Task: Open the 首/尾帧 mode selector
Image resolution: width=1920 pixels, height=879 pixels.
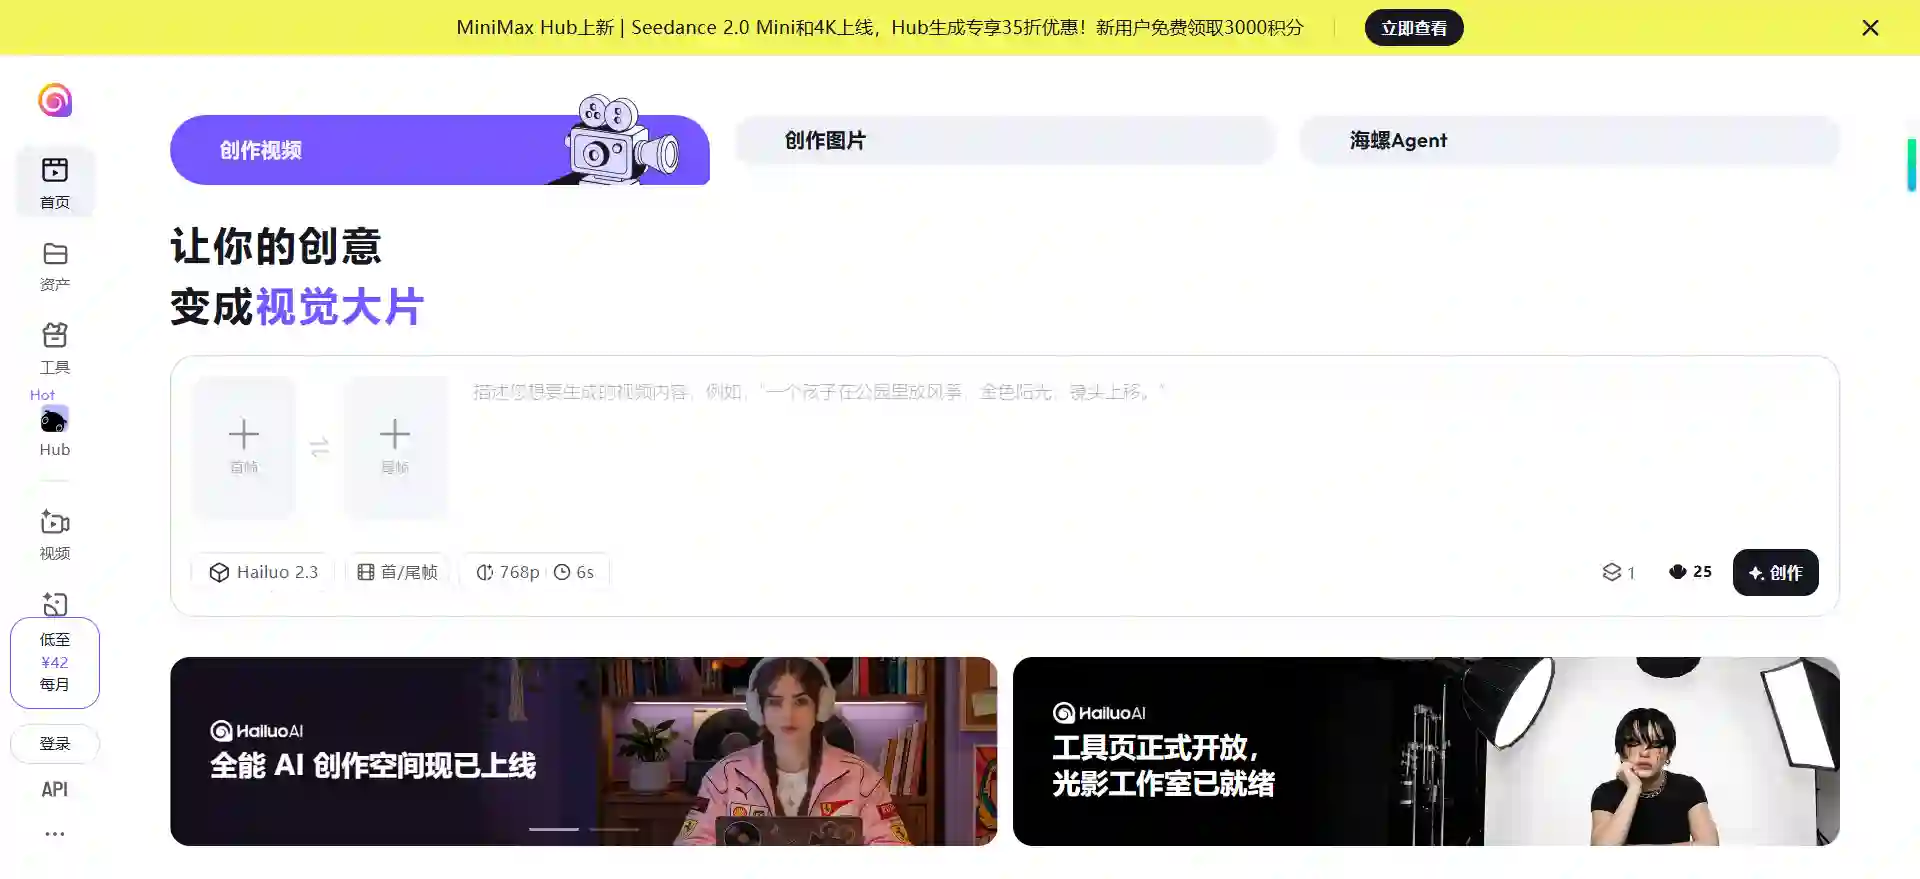Action: click(x=398, y=572)
